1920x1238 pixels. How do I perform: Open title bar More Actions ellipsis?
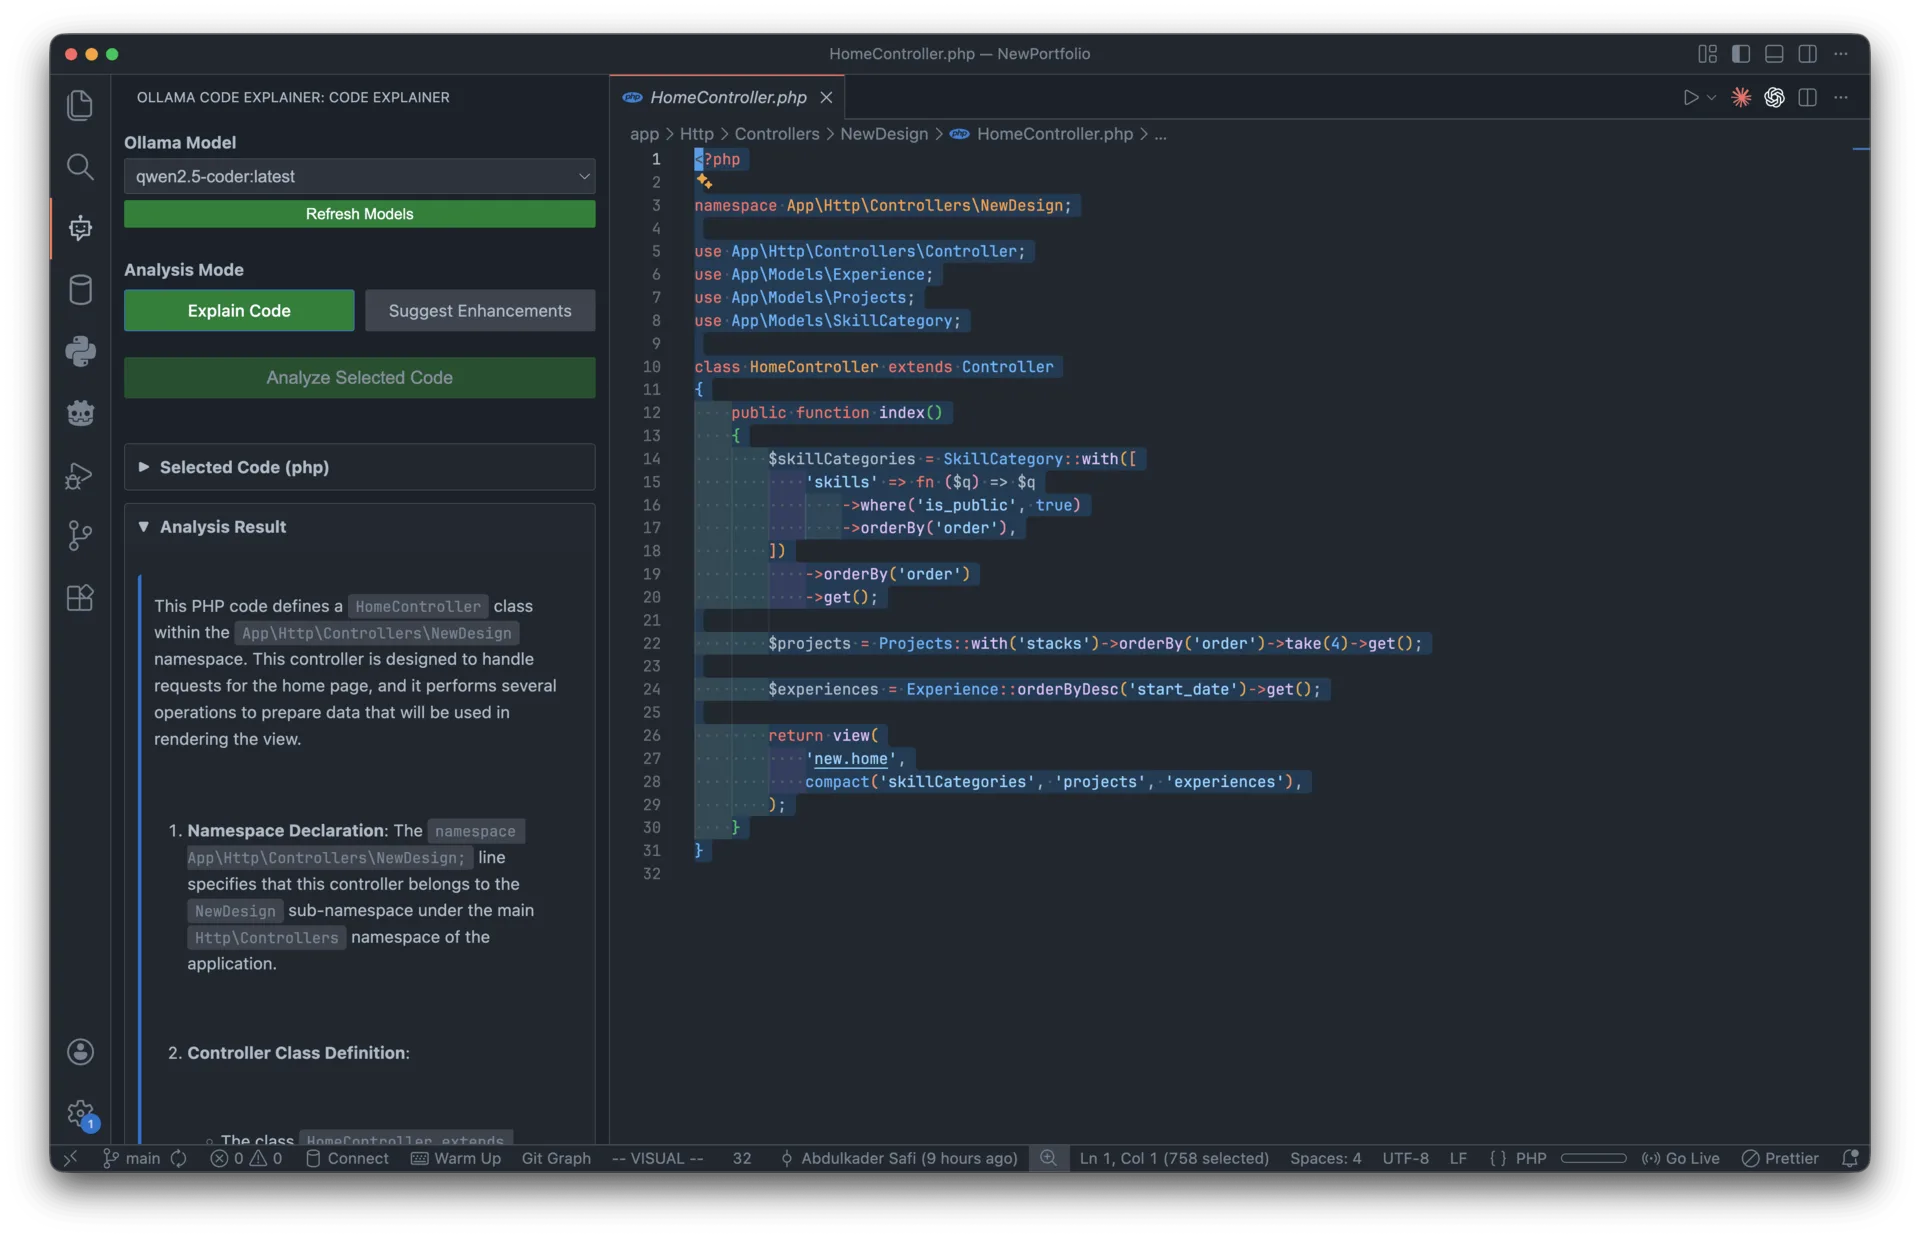coord(1841,54)
